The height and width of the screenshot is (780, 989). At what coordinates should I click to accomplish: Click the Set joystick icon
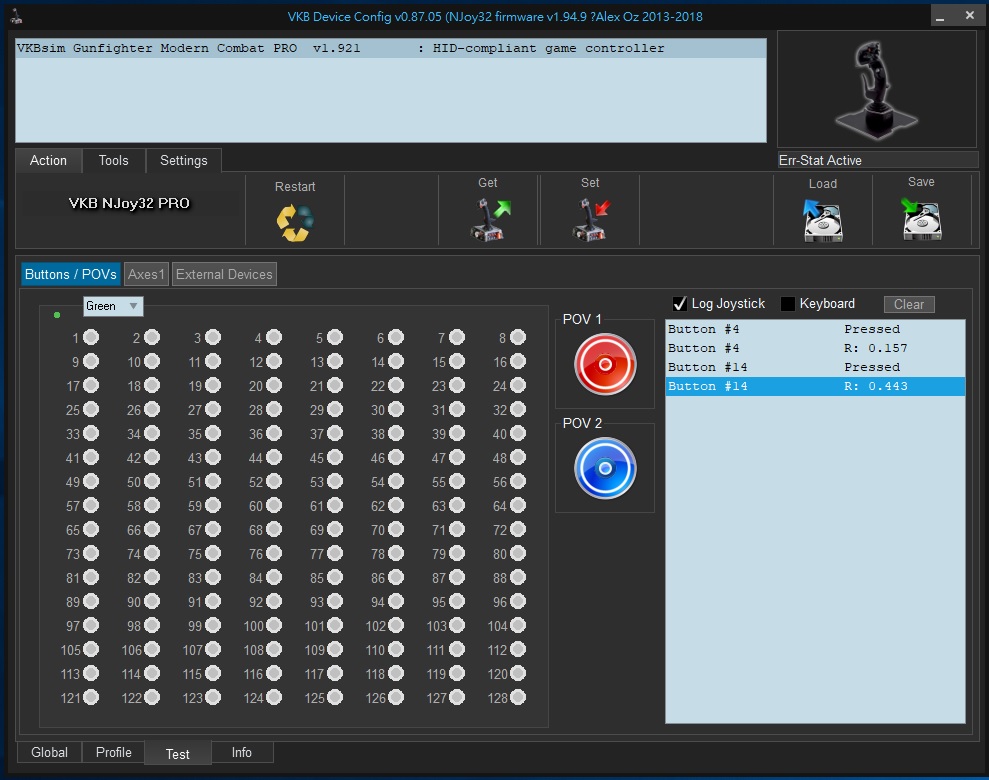591,220
